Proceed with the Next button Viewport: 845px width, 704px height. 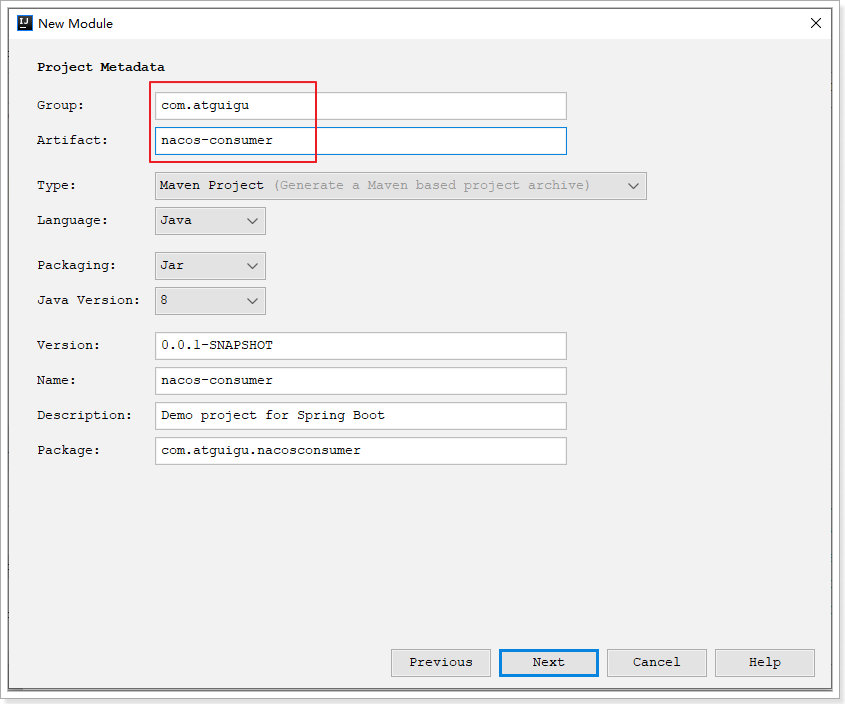(x=549, y=662)
